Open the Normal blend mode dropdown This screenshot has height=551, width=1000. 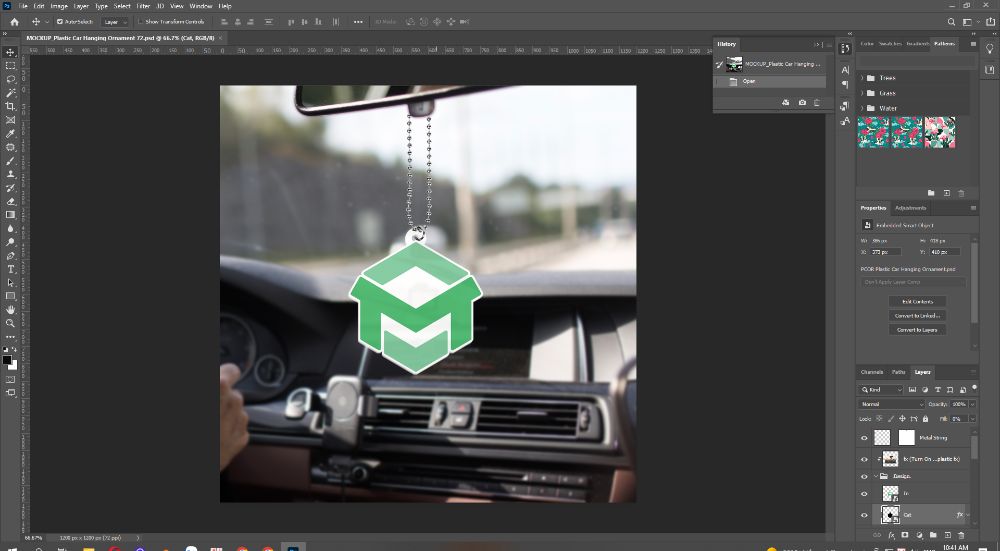(x=891, y=404)
